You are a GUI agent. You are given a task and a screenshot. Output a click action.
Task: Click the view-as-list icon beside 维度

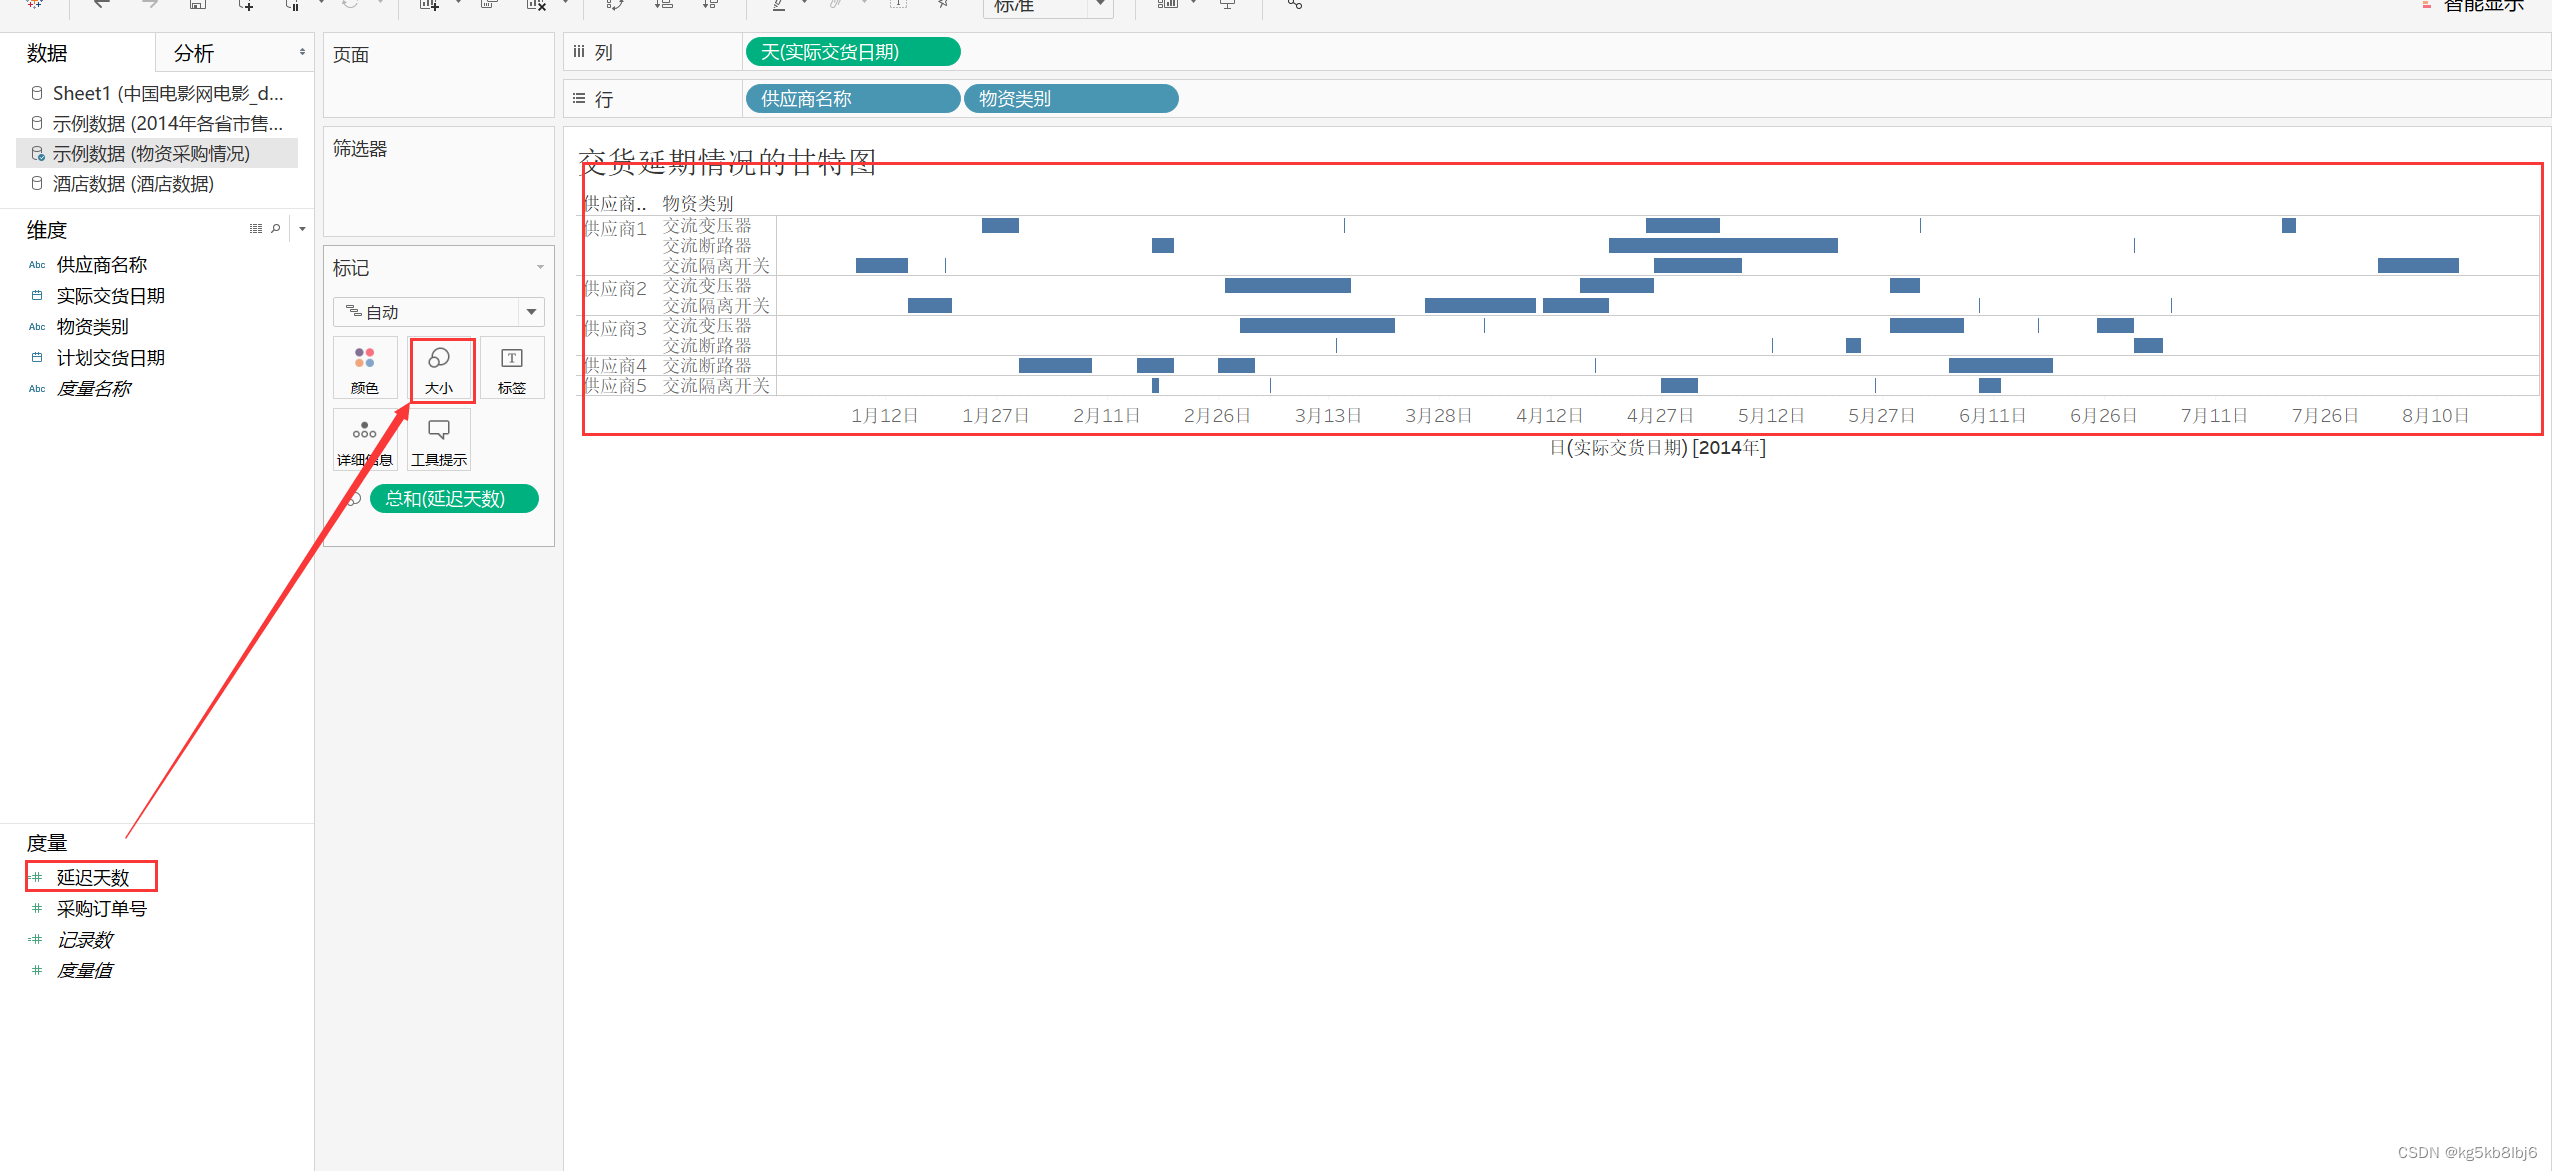256,229
